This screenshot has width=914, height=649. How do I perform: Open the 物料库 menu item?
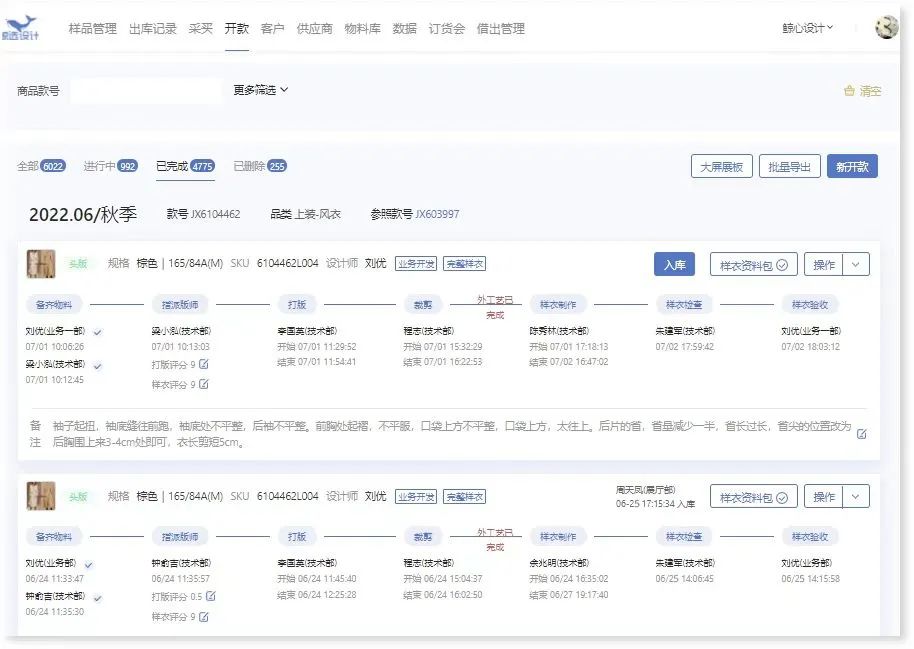point(365,29)
